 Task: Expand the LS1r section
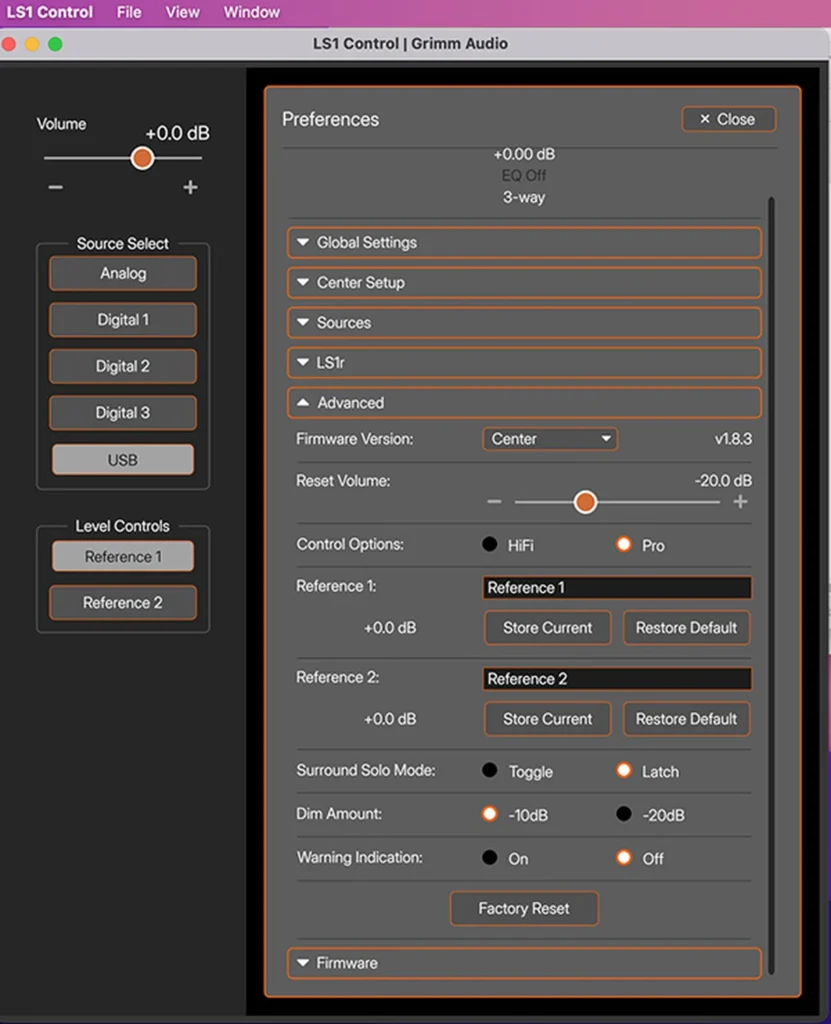coord(524,362)
